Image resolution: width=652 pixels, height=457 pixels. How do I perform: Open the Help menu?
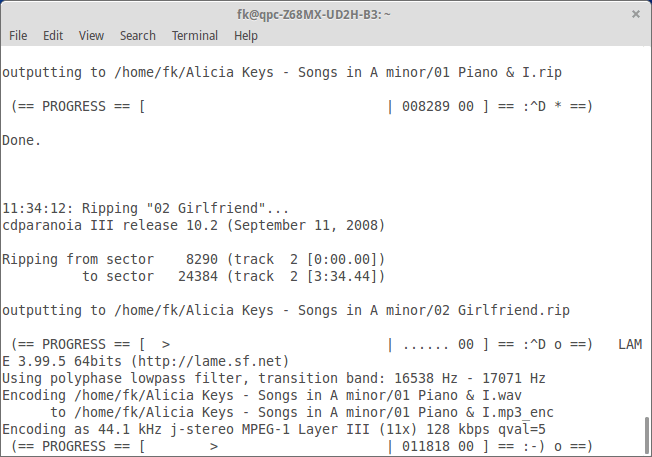[245, 35]
